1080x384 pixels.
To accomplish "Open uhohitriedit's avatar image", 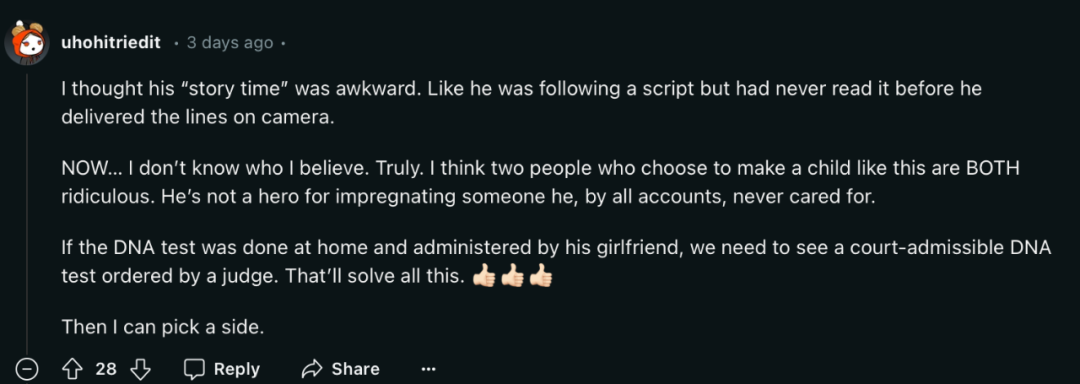I will coord(27,43).
